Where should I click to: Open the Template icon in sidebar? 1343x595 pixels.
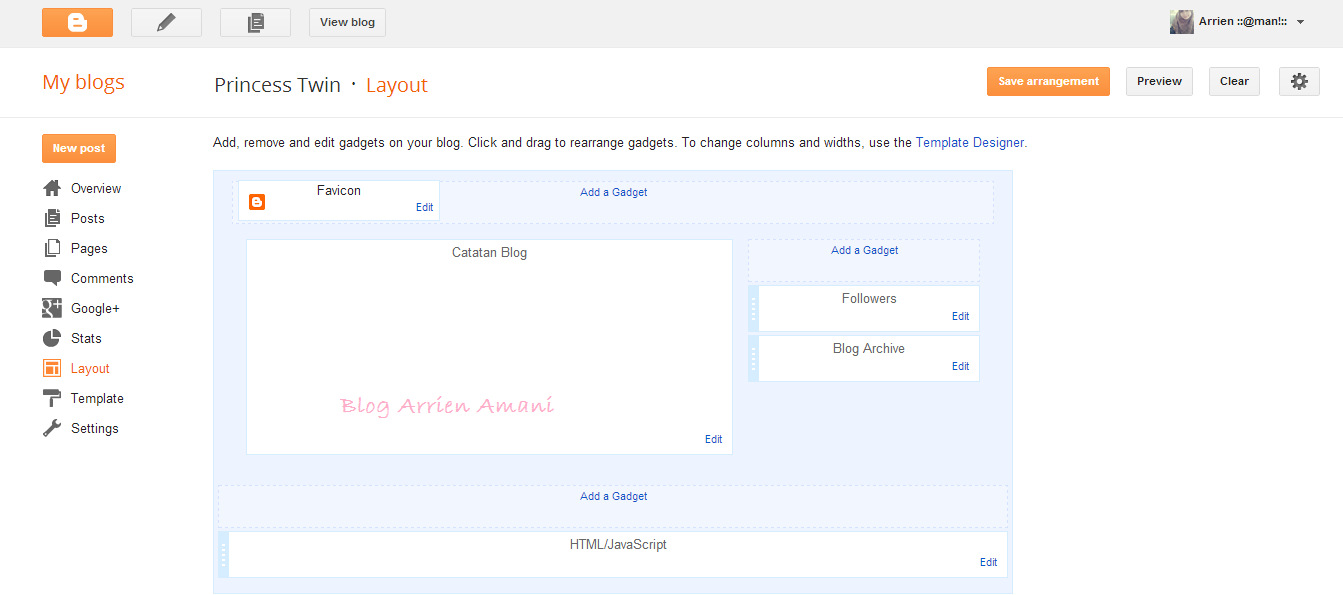click(x=51, y=398)
